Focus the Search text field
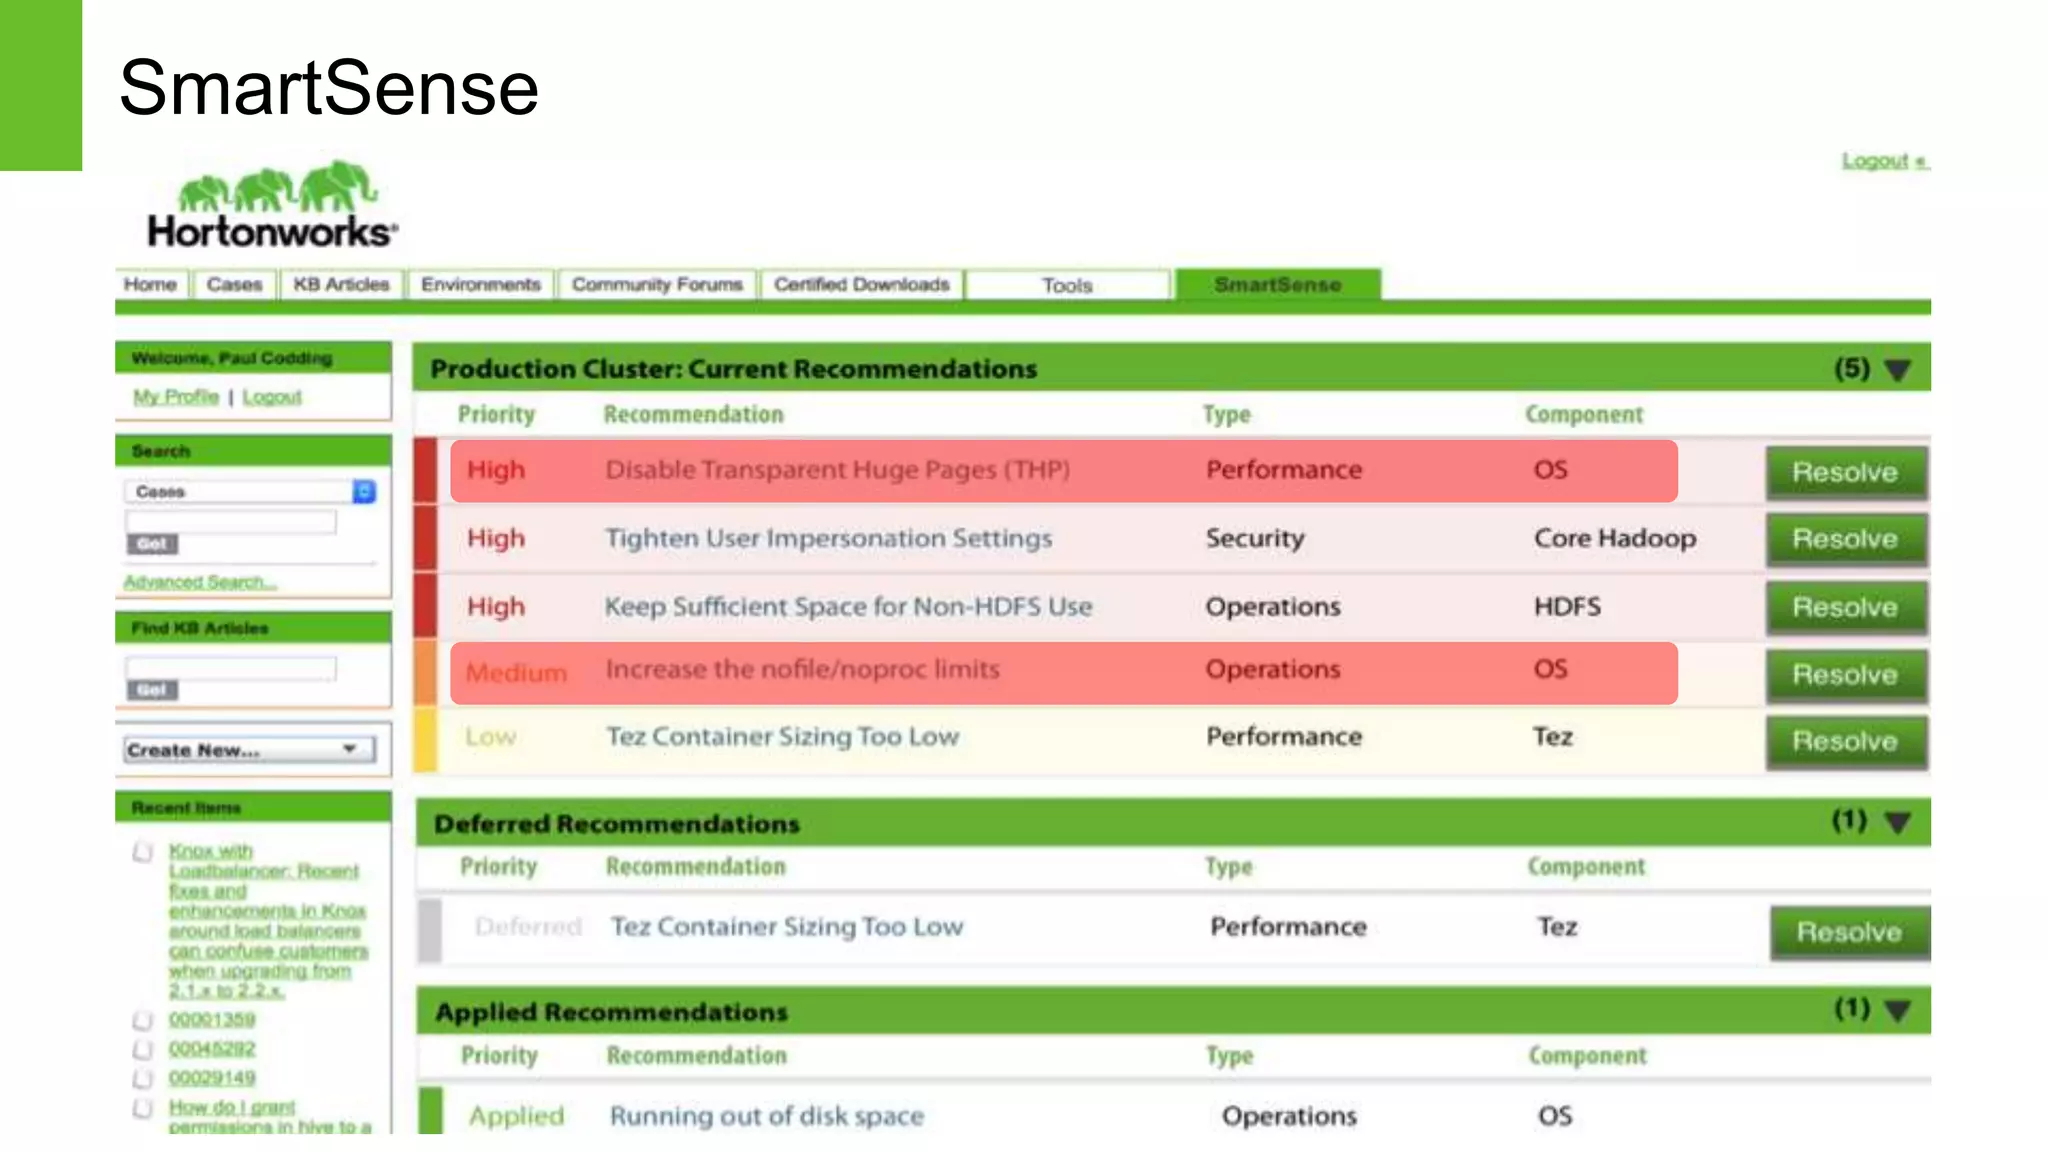 point(231,521)
